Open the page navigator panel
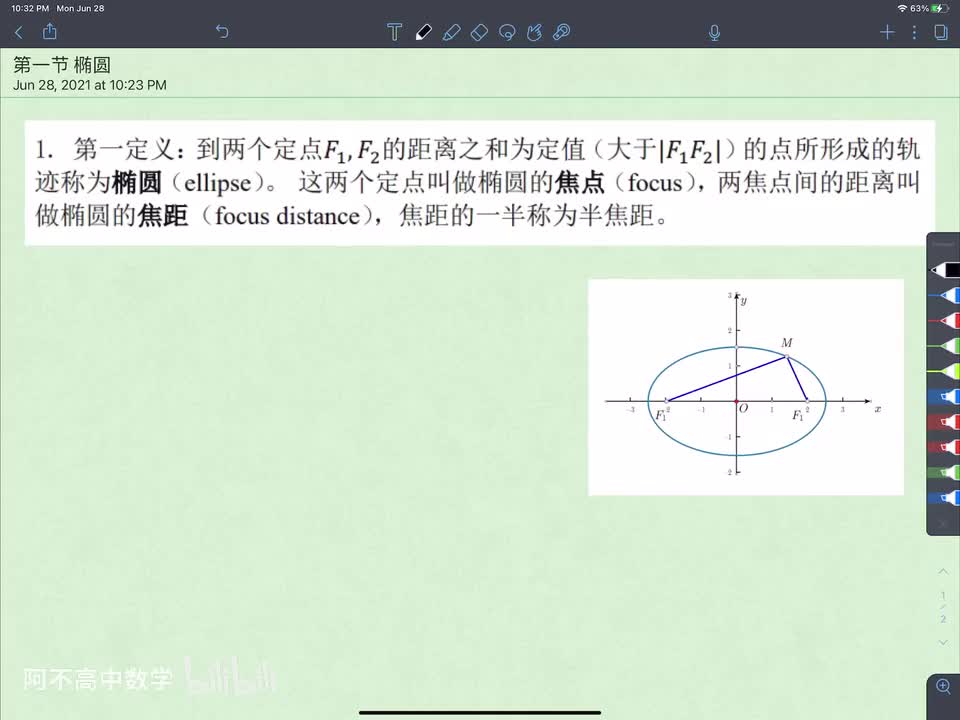Viewport: 960px width, 720px height. click(941, 32)
